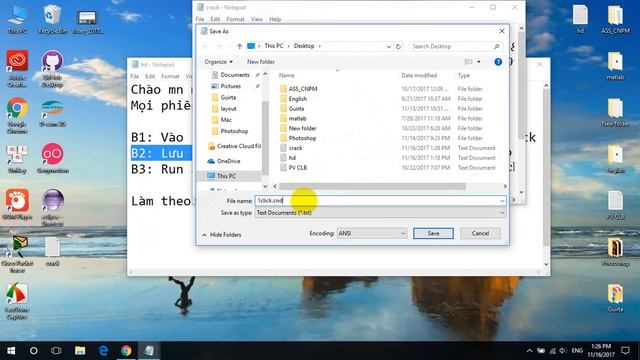
Task: Click the Save button in Save As dialog
Action: tap(433, 233)
